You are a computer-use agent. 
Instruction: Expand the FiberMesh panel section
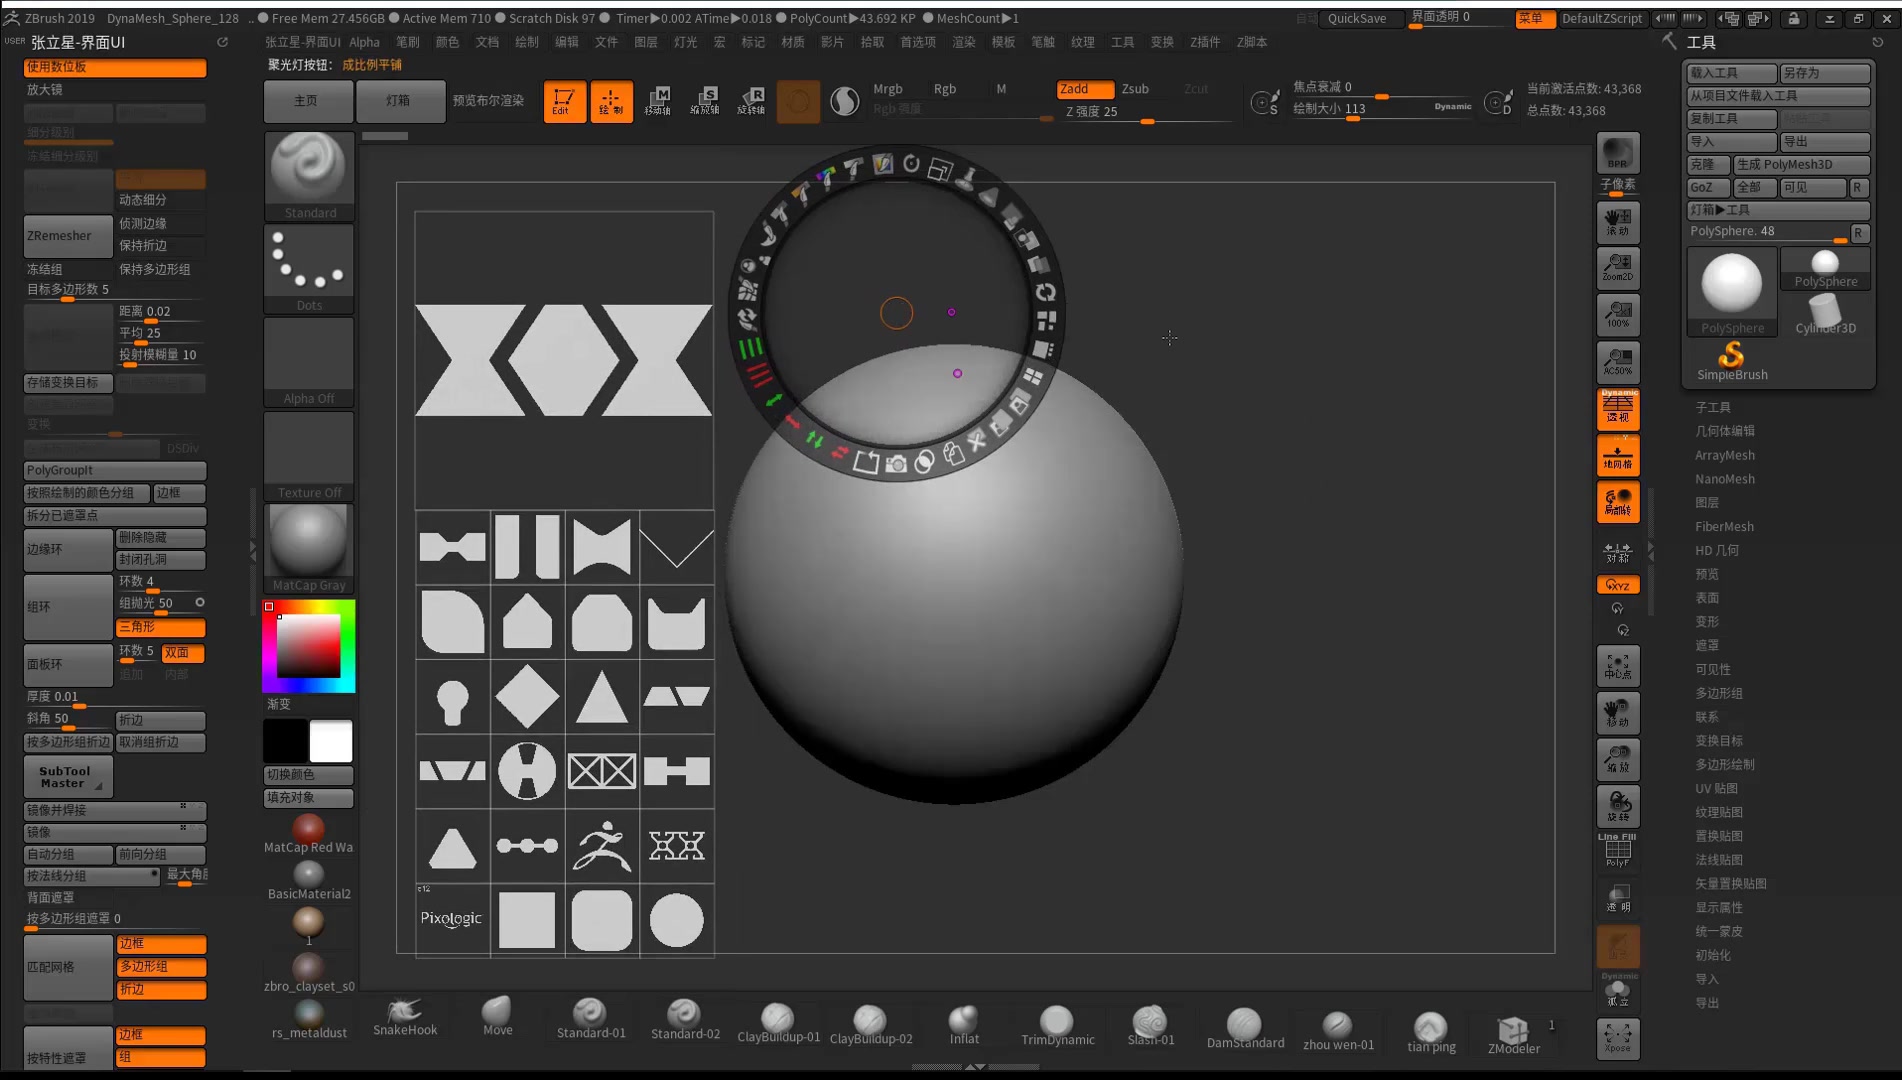tap(1724, 526)
